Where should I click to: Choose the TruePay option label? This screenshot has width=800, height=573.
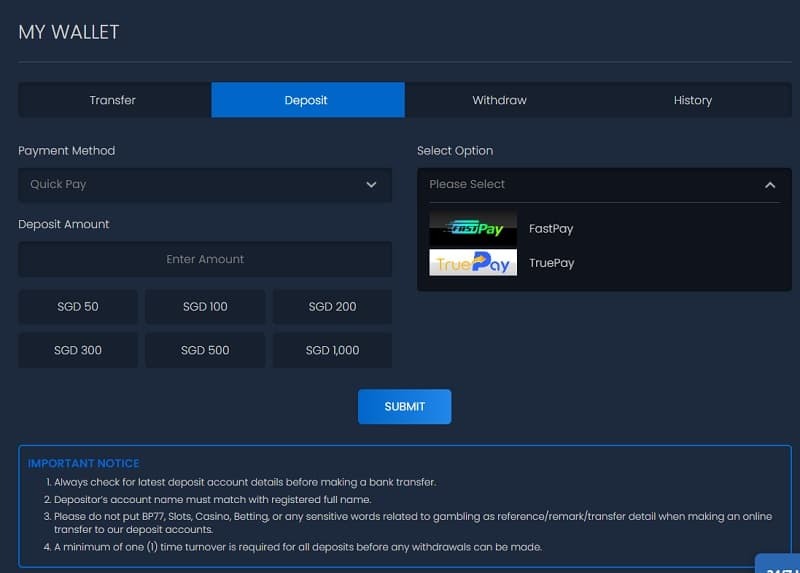552,263
